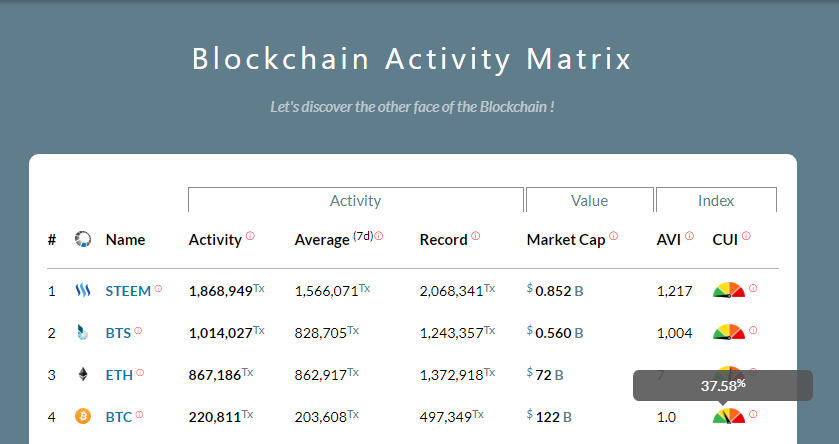839x444 pixels.
Task: Click info icon next to CUI header
Action: coord(746,236)
